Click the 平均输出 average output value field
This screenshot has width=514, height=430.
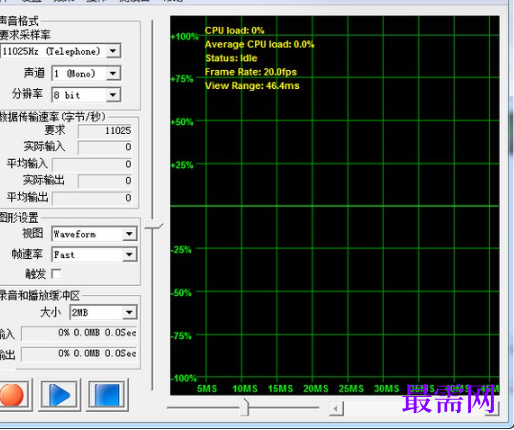pos(92,198)
